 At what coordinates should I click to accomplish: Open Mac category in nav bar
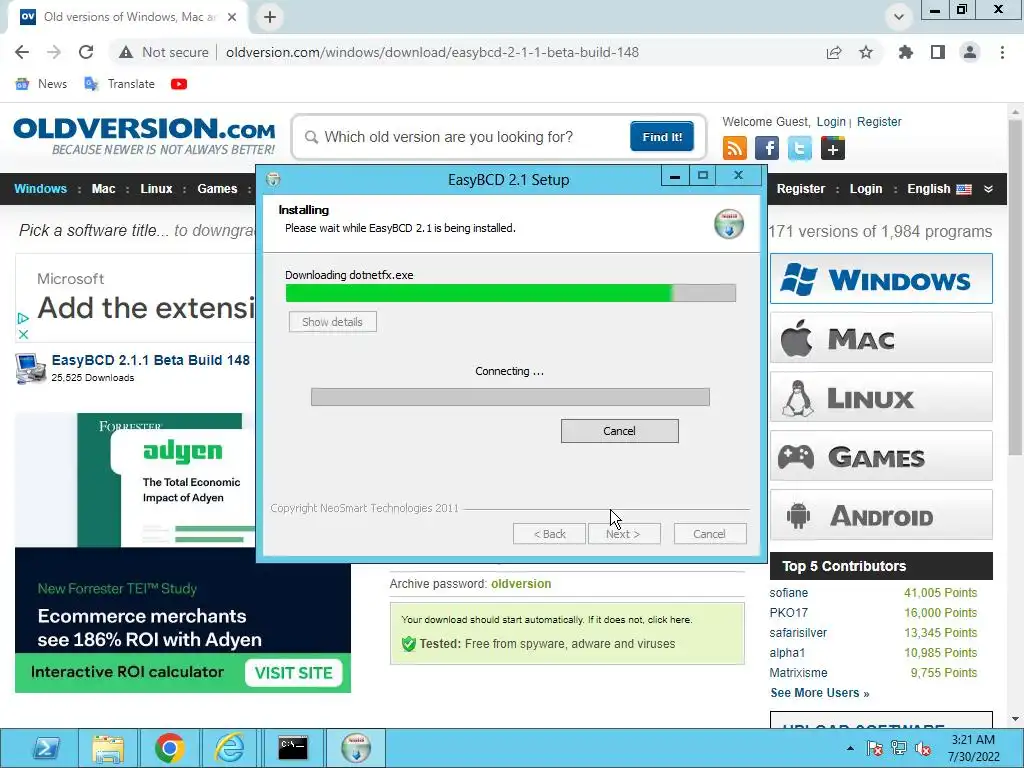coord(103,189)
